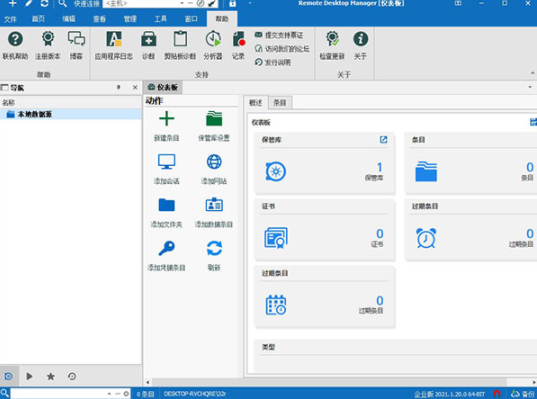Click 提交支持票证 submit support ticket
This screenshot has height=399, width=537.
coord(279,35)
